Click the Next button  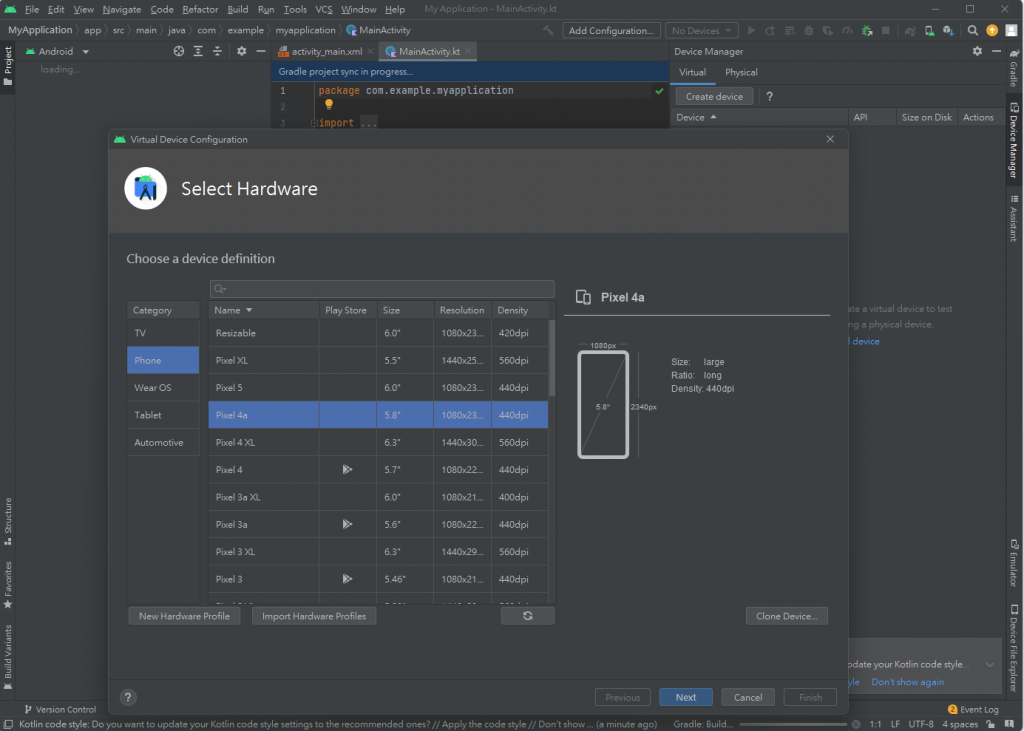tap(686, 697)
